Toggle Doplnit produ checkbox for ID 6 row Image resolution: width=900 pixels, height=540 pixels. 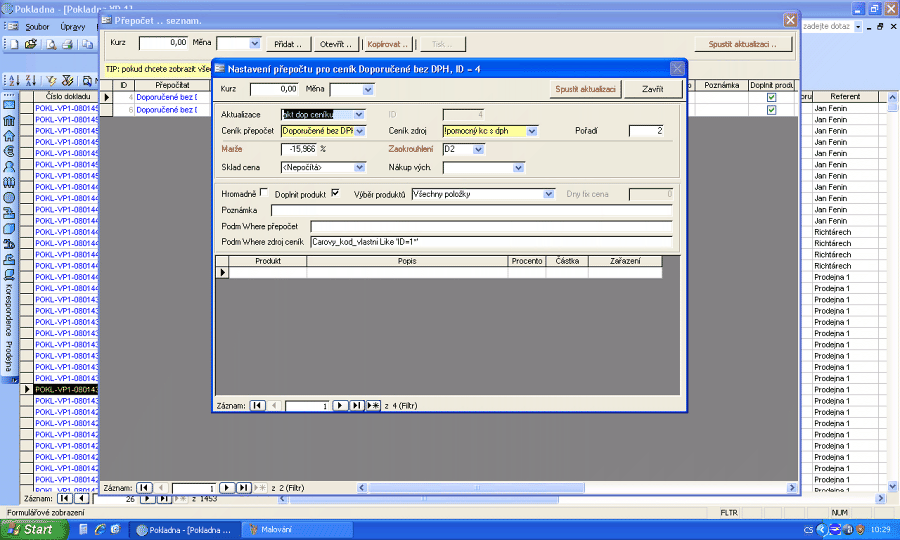pyautogui.click(x=771, y=110)
